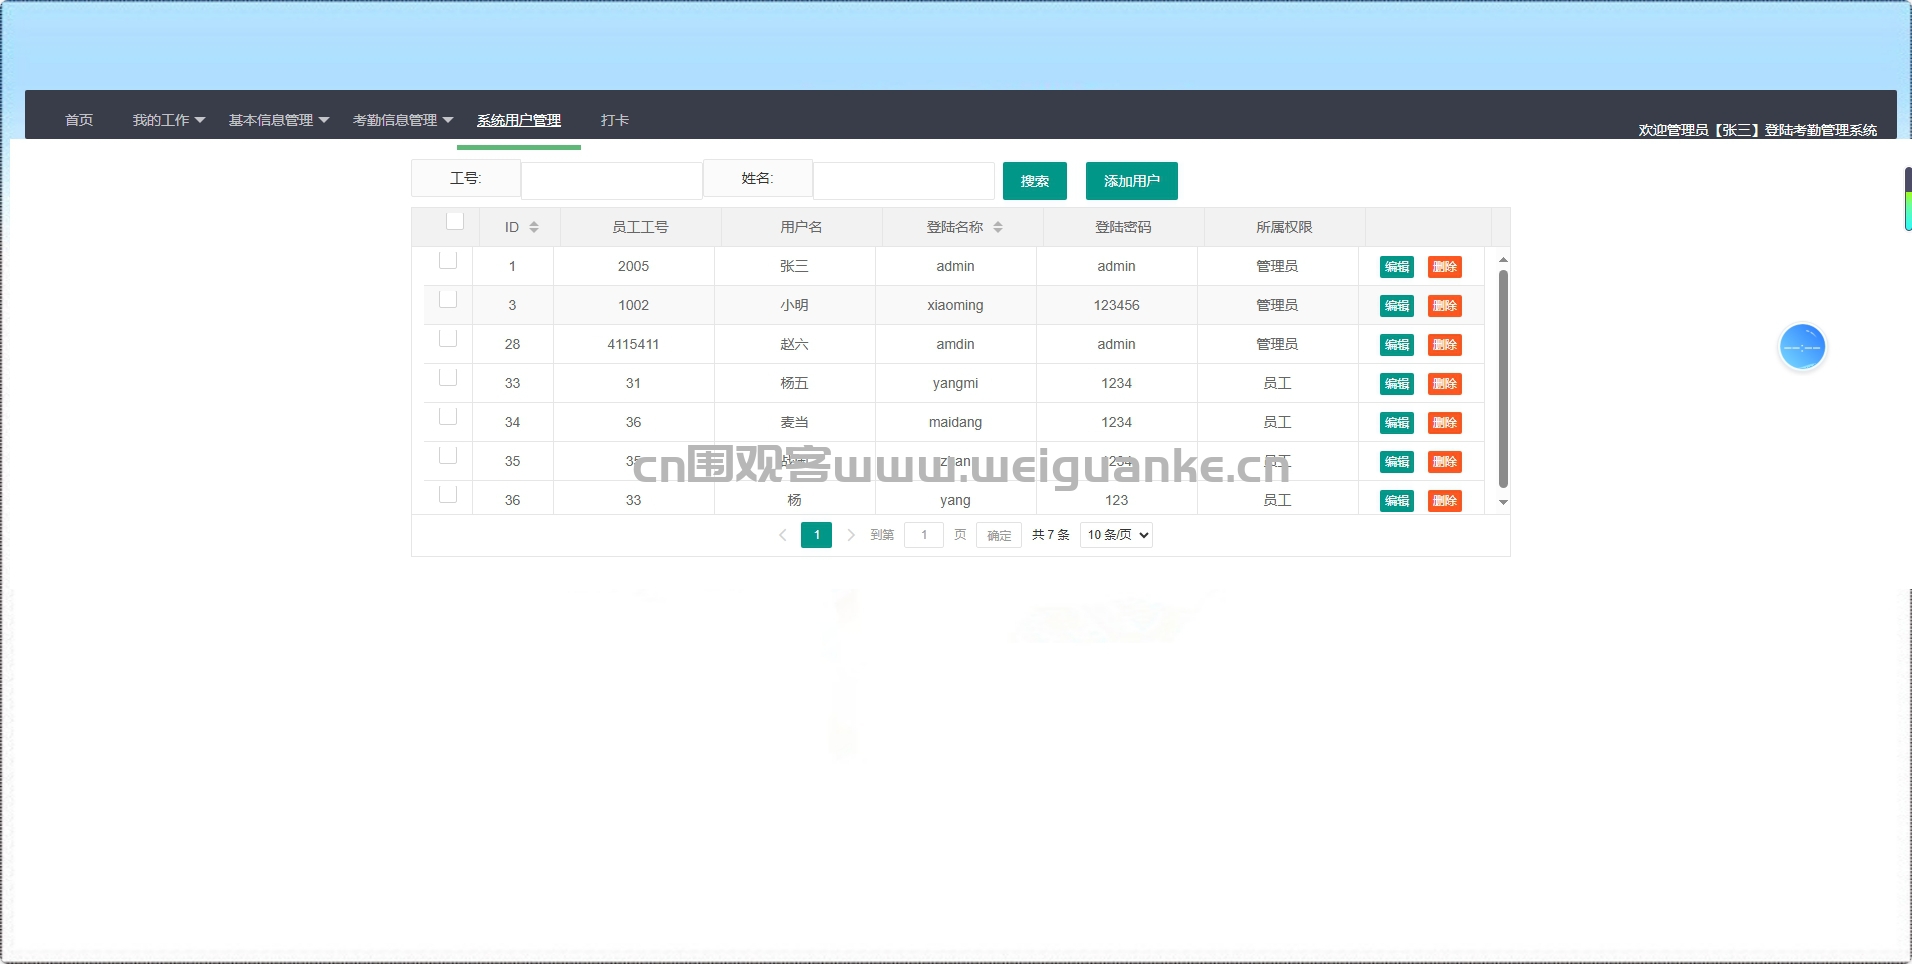Expand the 我的工作 dropdown menu
Image resolution: width=1912 pixels, height=964 pixels.
tap(168, 120)
